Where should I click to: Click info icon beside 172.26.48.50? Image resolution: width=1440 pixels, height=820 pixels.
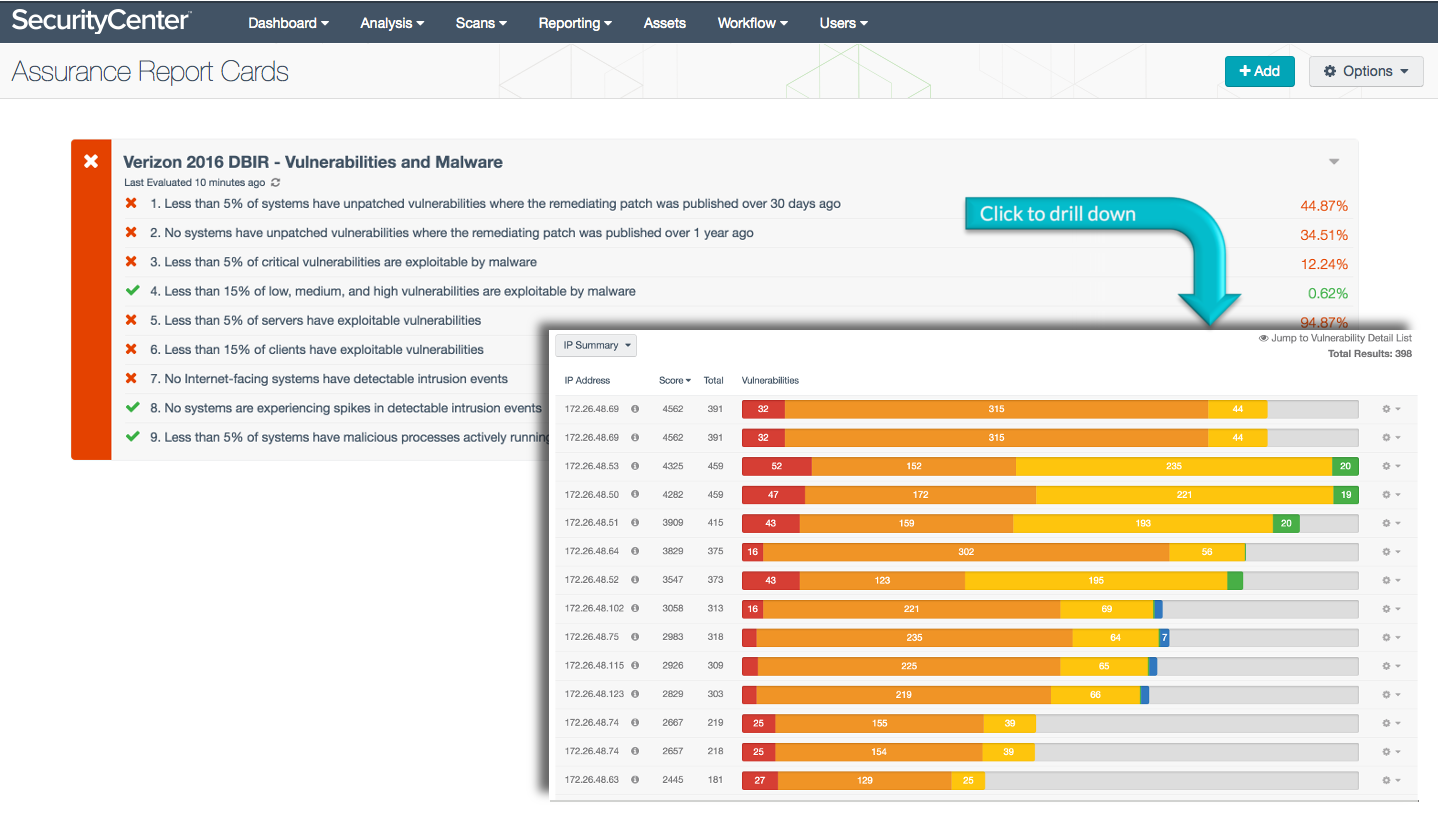[635, 494]
